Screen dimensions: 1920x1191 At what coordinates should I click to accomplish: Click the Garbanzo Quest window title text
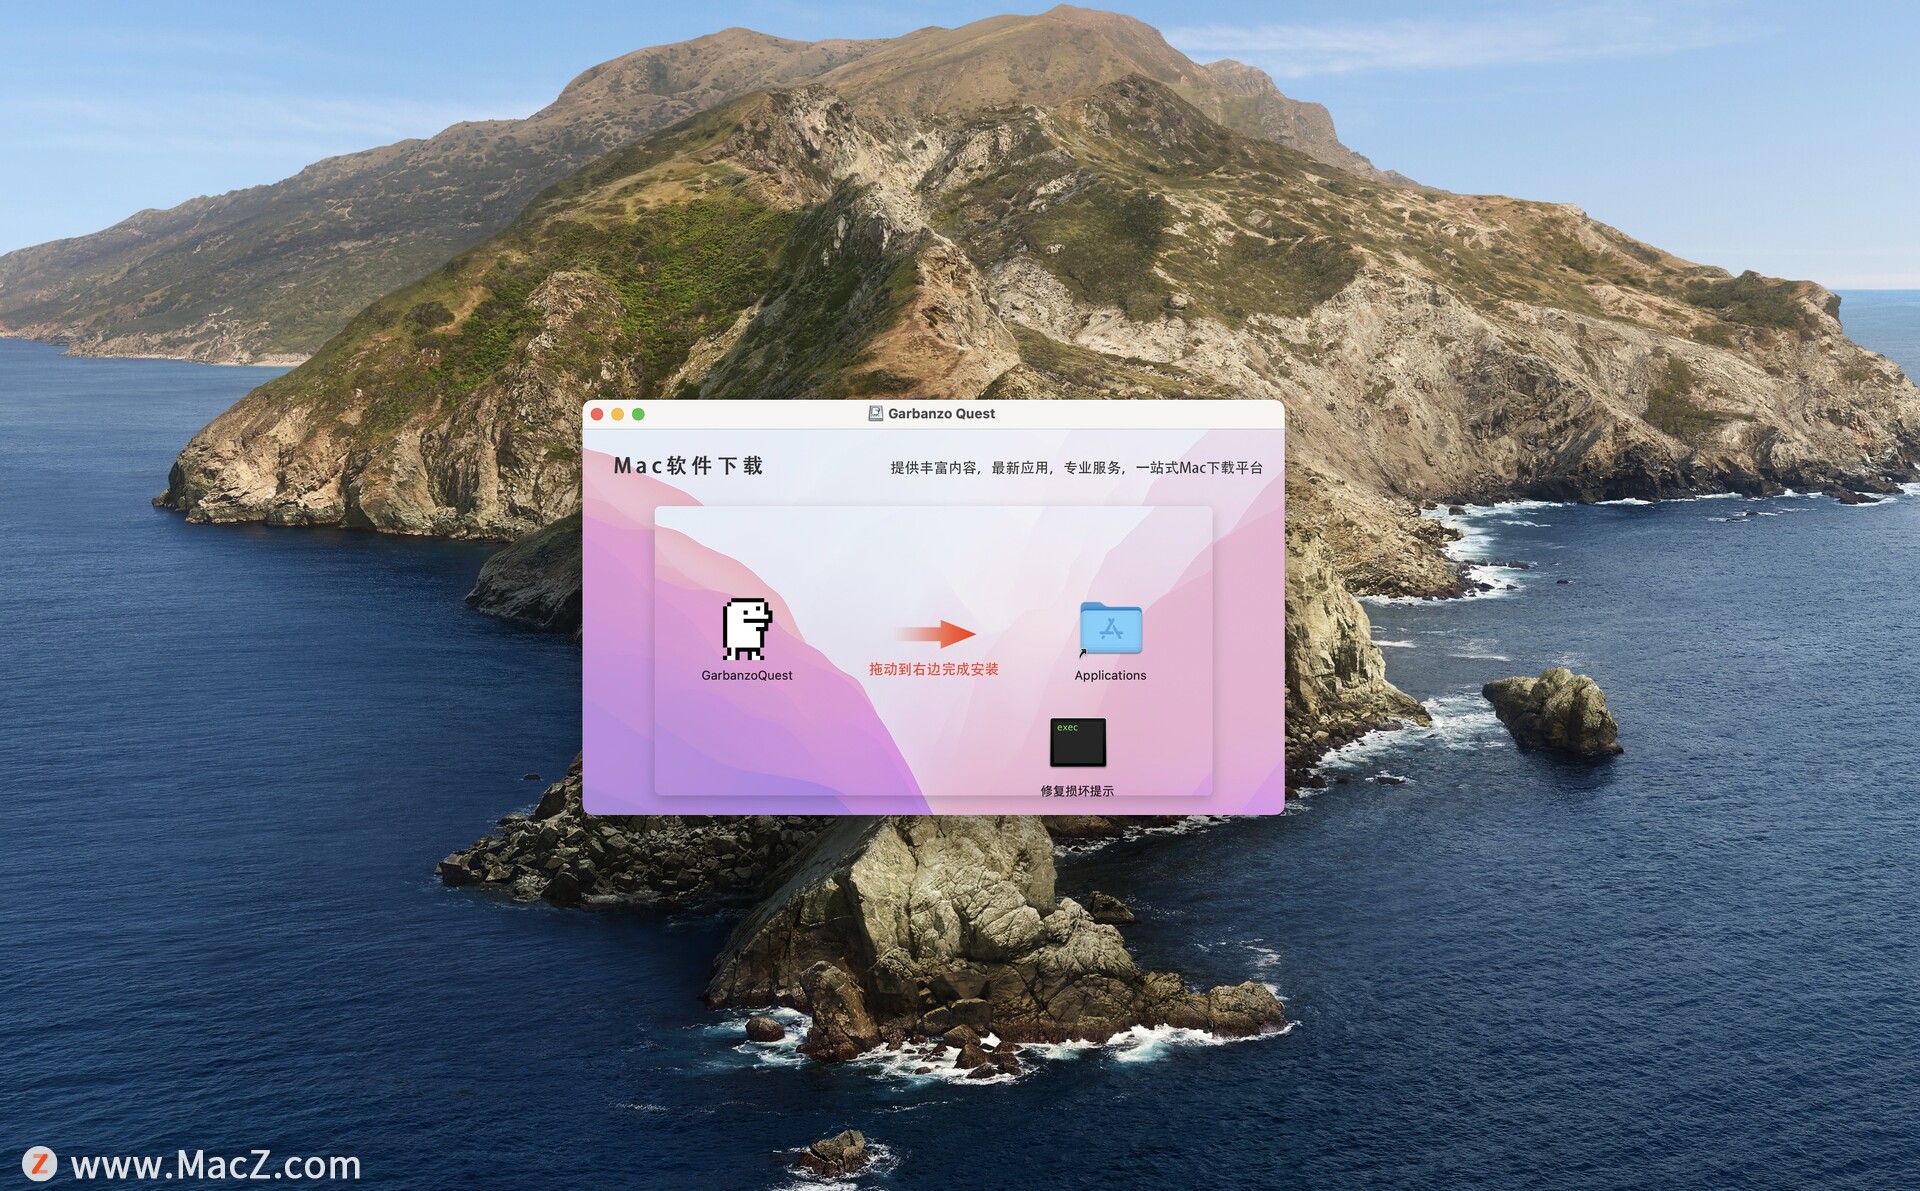click(941, 414)
